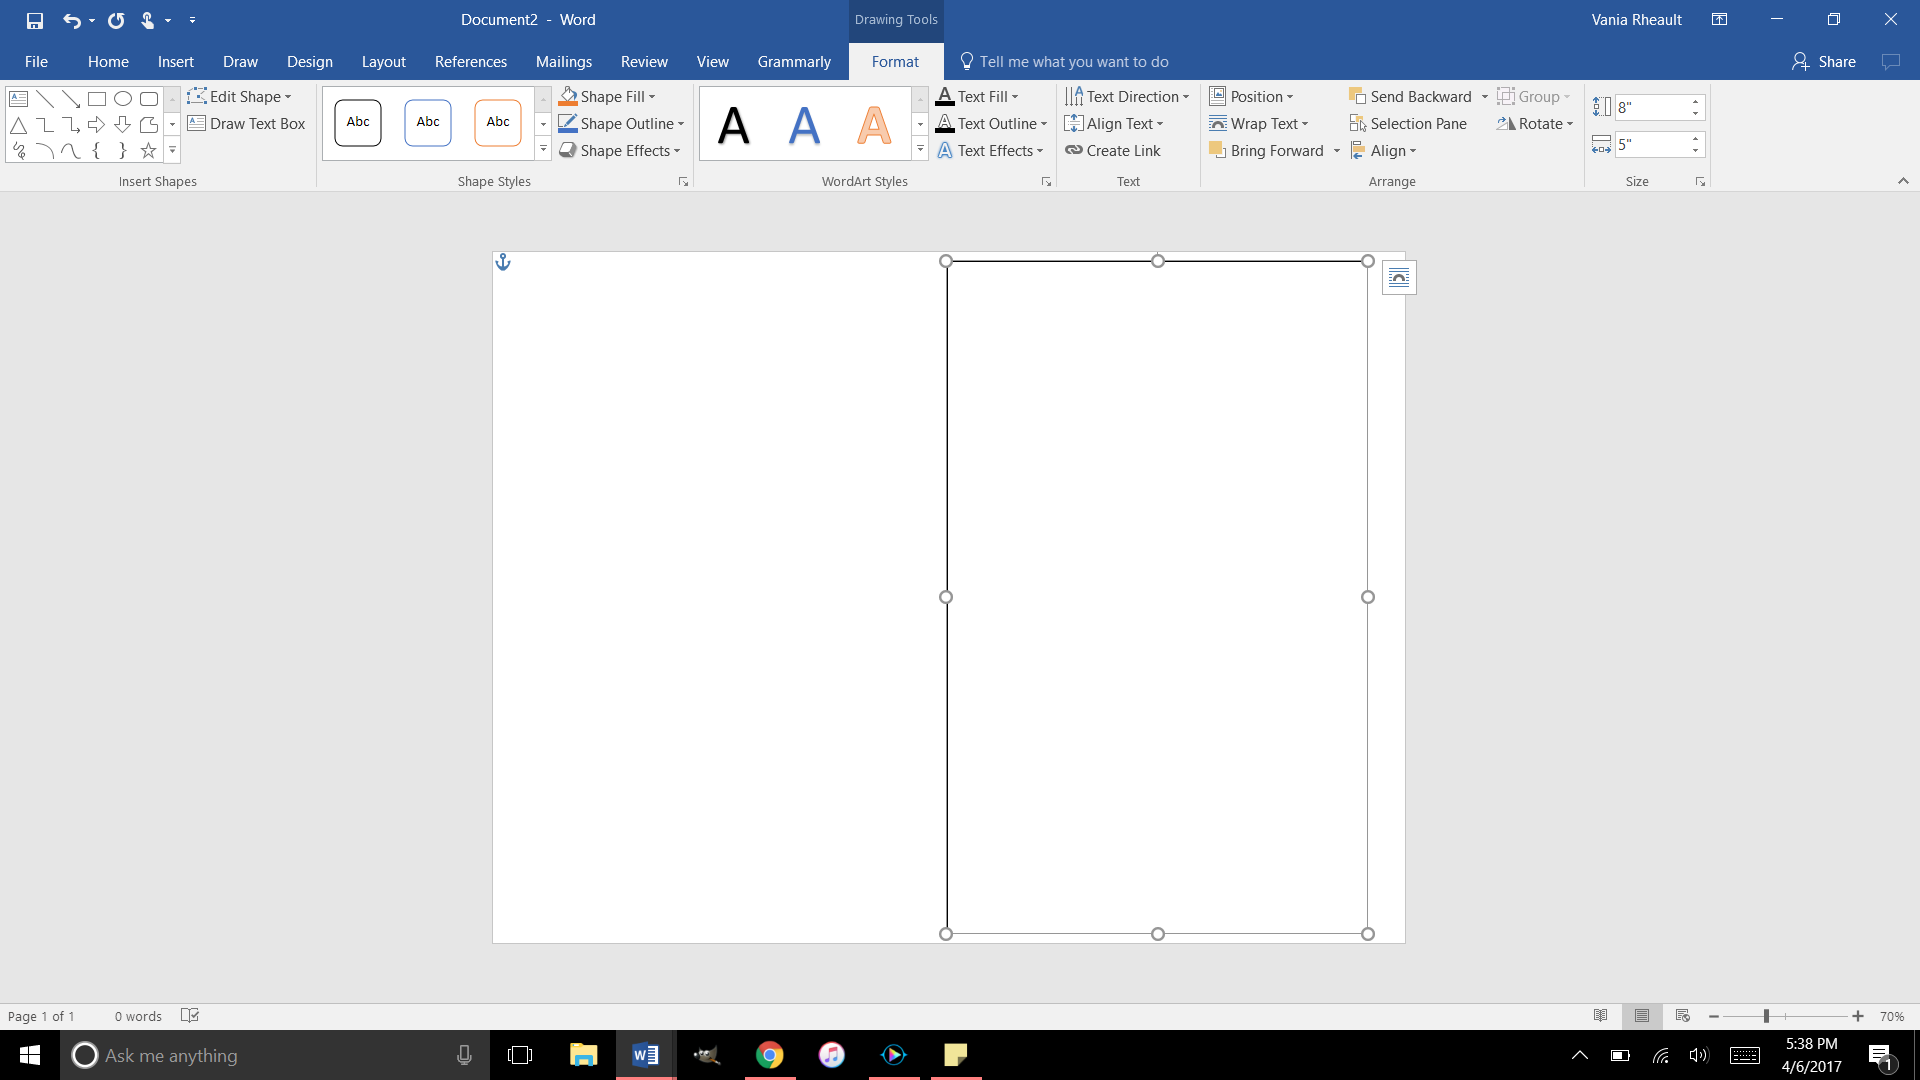Viewport: 1920px width, 1080px height.
Task: Click Draw Text Box button
Action: click(246, 124)
